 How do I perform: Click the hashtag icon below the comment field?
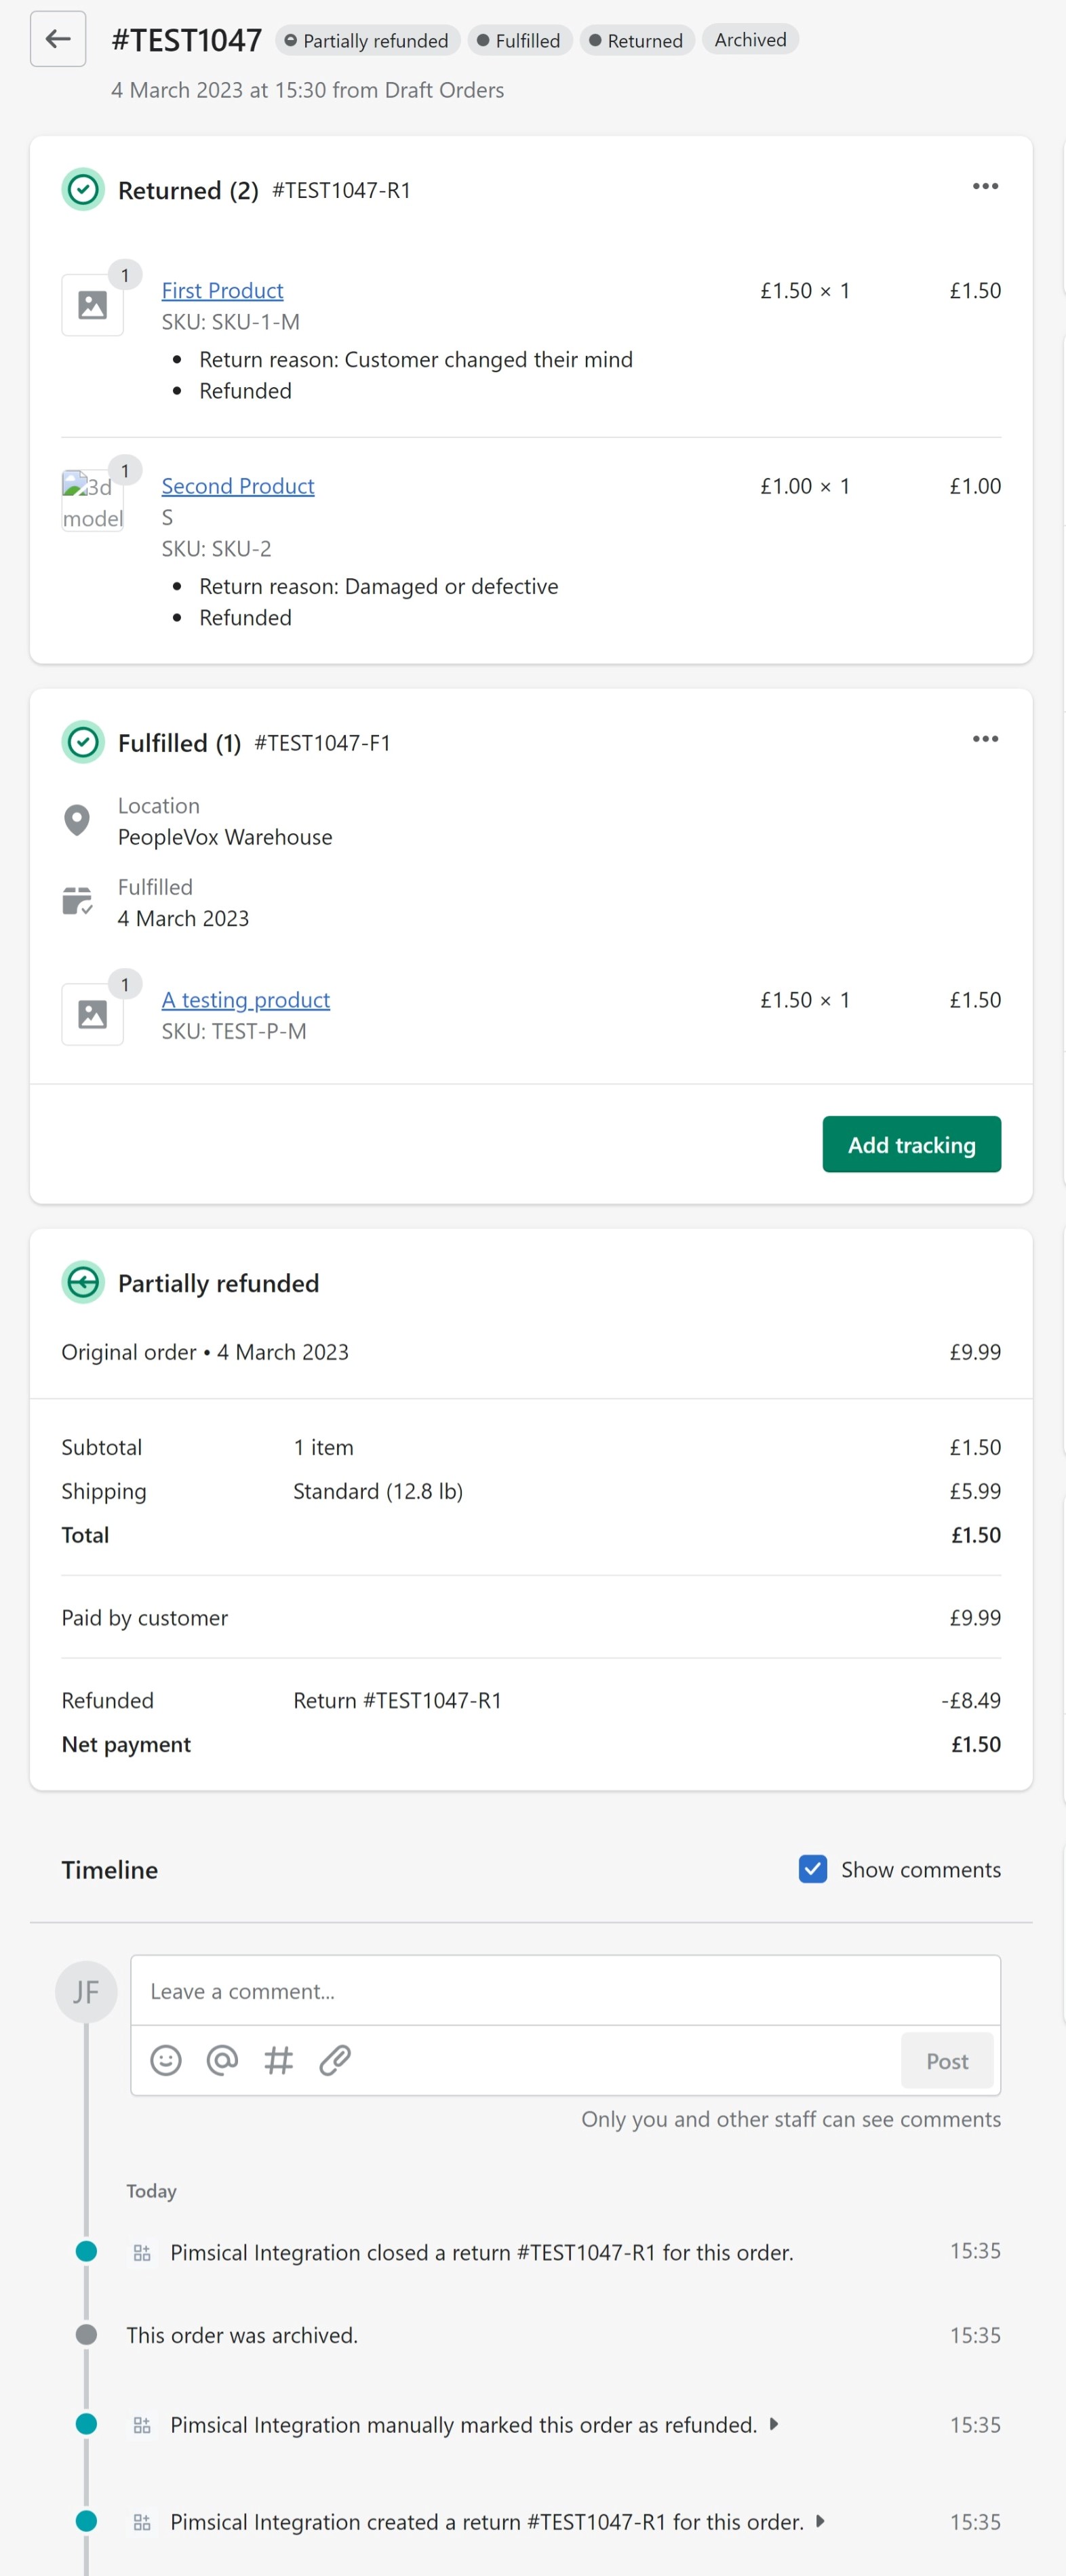click(x=279, y=2060)
